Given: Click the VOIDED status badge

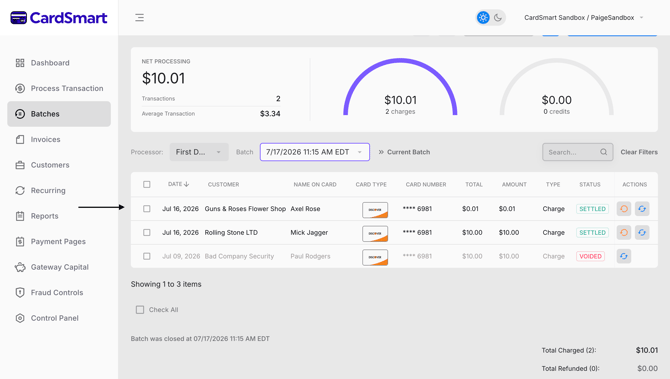Looking at the screenshot, I should pyautogui.click(x=591, y=256).
